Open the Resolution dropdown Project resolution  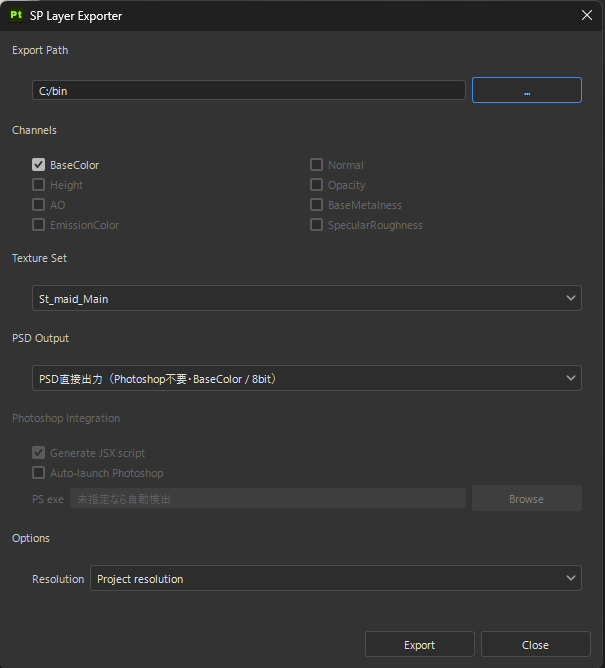point(336,579)
